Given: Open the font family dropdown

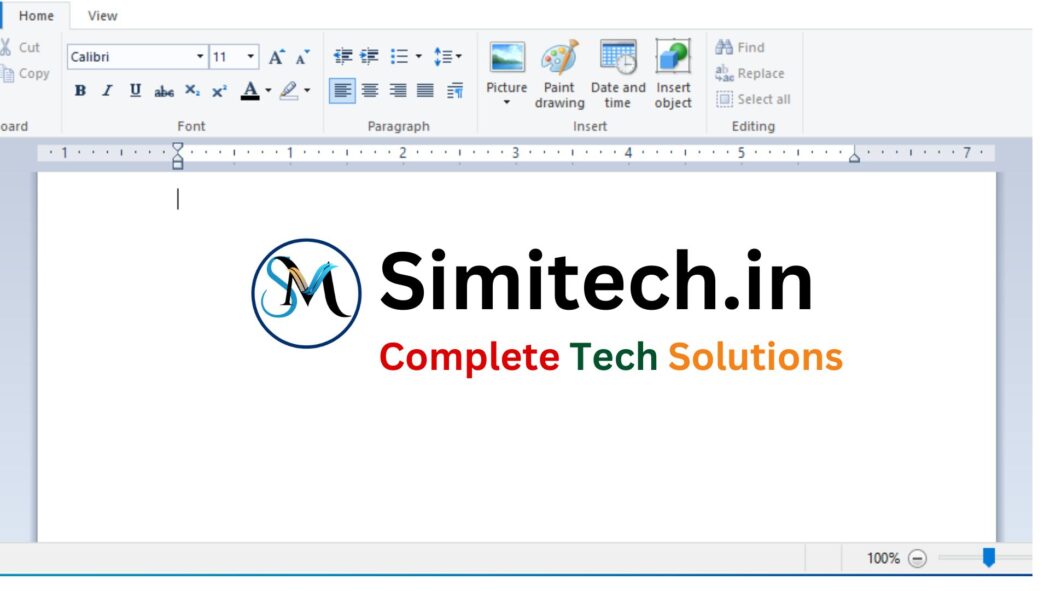Looking at the screenshot, I should click(198, 57).
